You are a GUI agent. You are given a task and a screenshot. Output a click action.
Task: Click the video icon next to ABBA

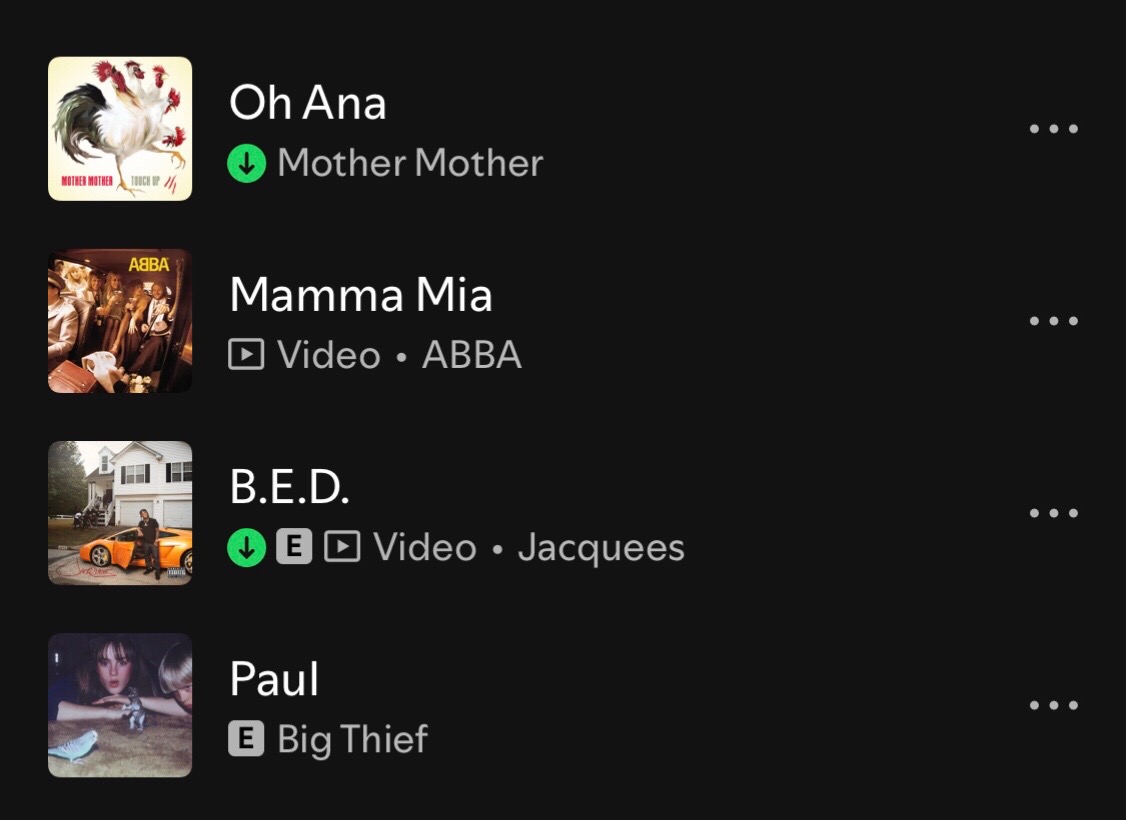(246, 355)
